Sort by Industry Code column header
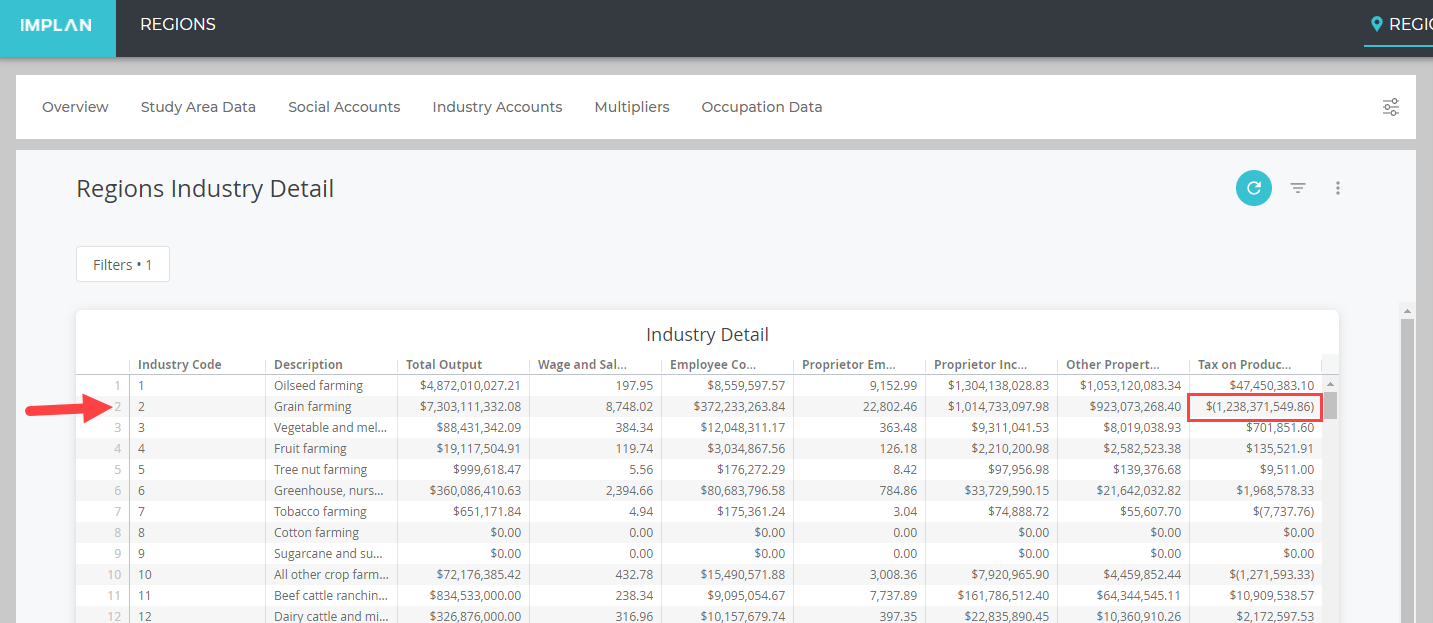The image size is (1433, 623). click(x=180, y=365)
